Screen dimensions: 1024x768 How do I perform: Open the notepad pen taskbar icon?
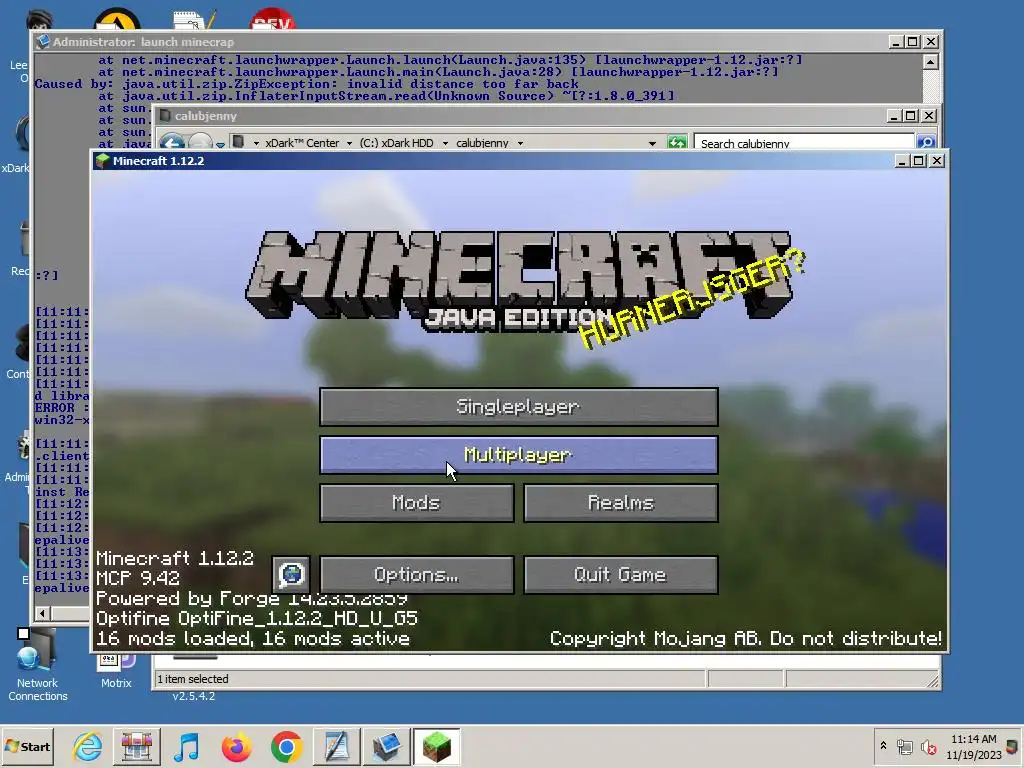click(336, 746)
